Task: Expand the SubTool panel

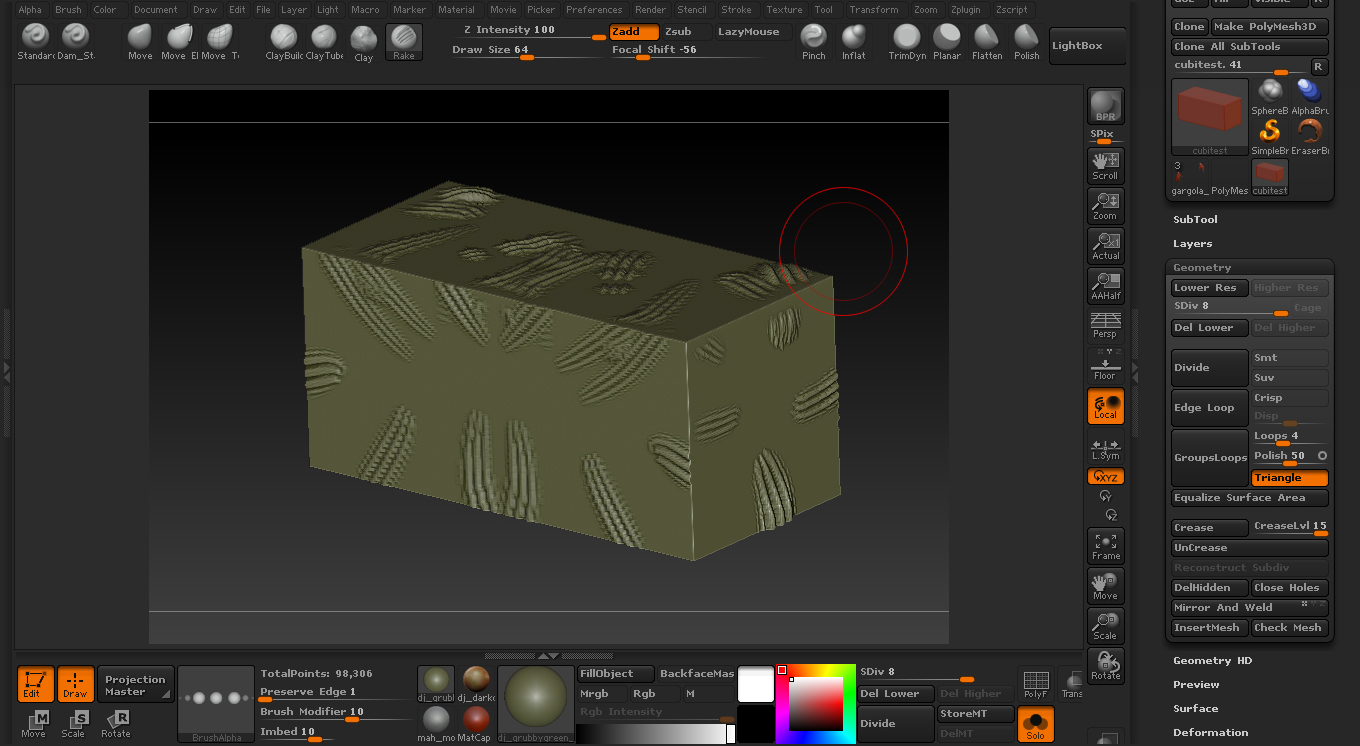Action: pyautogui.click(x=1196, y=219)
